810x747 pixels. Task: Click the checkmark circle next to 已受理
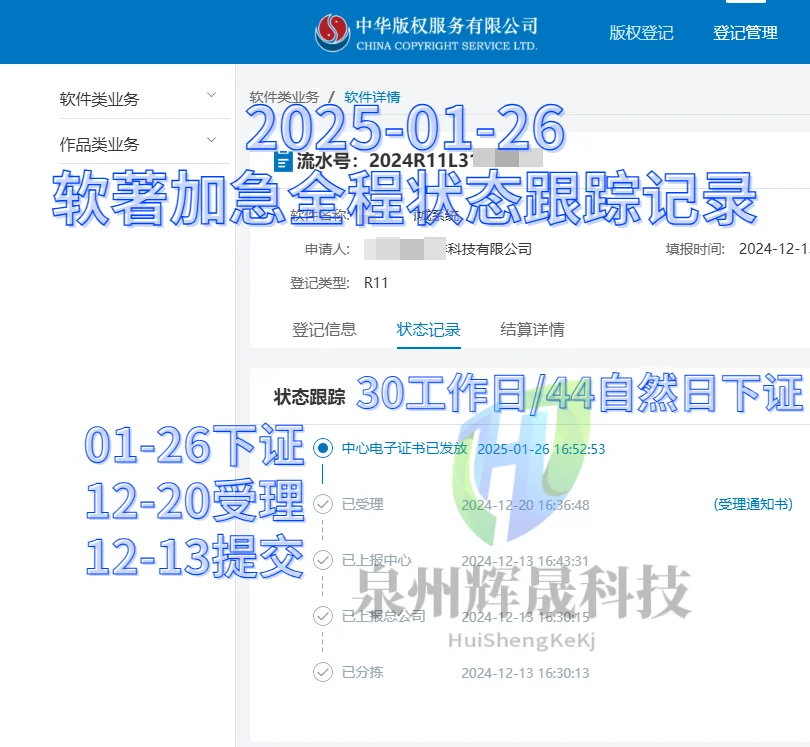(x=322, y=504)
